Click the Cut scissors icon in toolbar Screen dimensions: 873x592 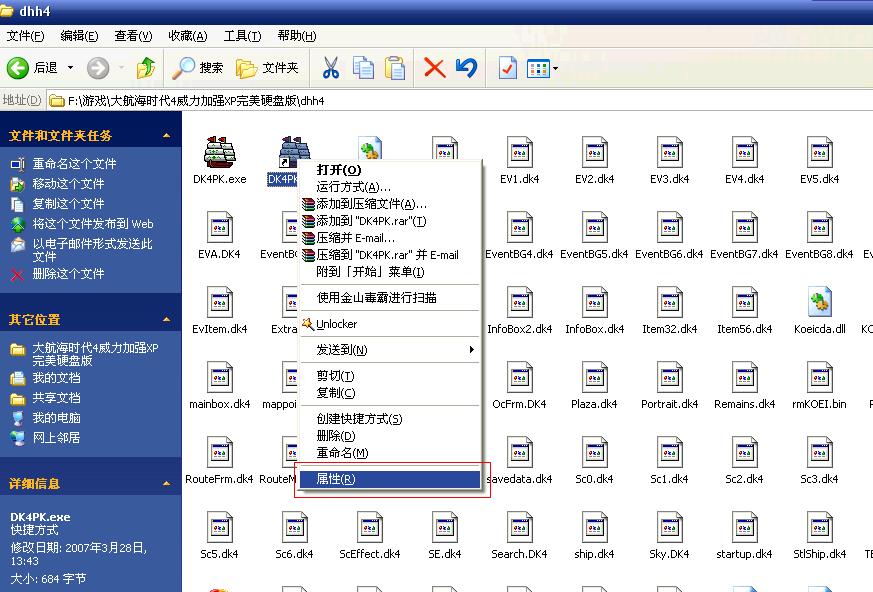coord(330,68)
